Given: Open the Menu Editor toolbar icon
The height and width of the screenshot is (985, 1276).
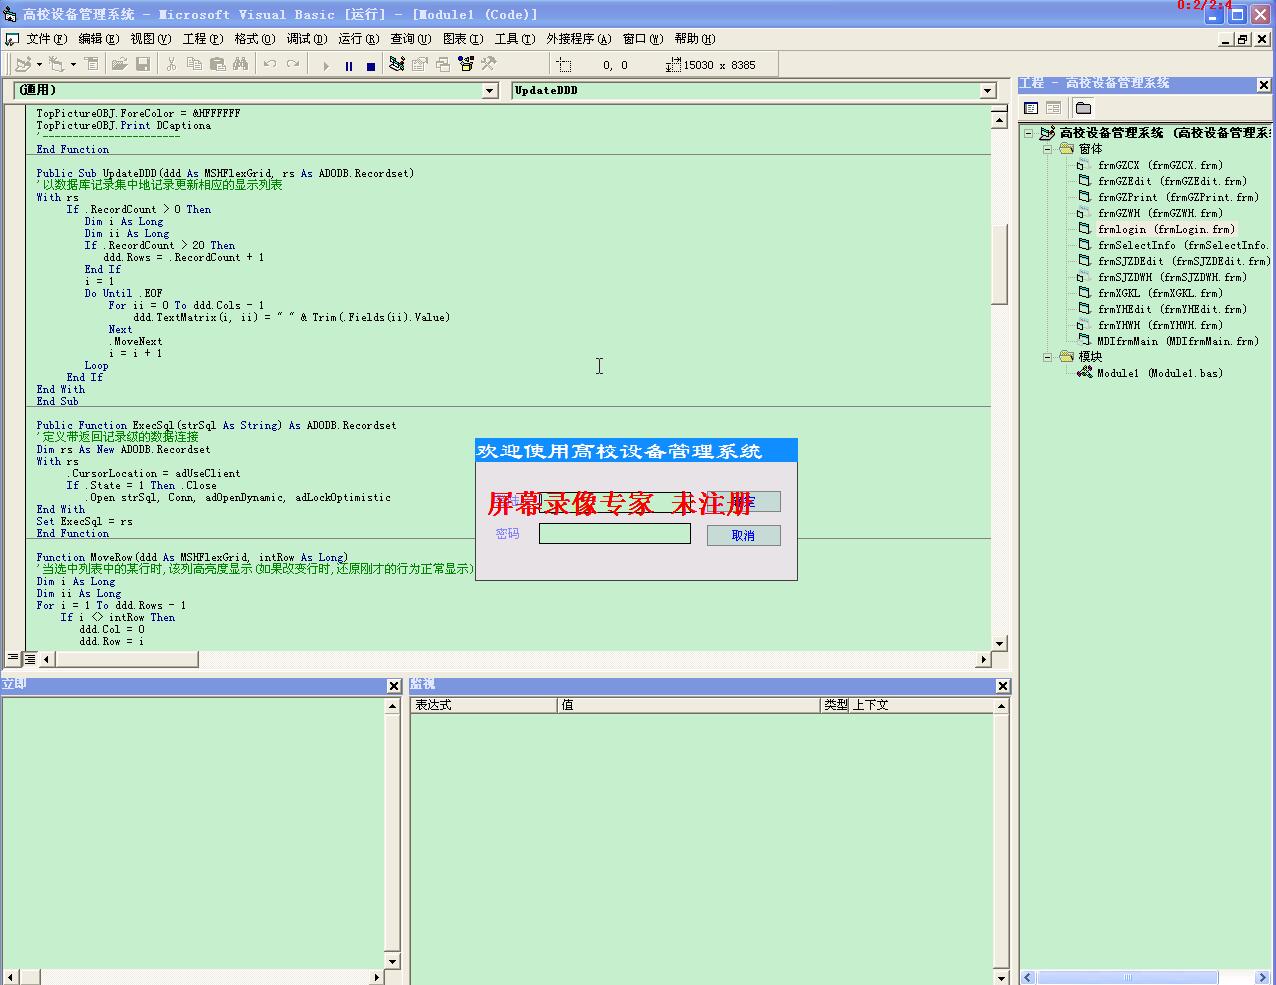Looking at the screenshot, I should [91, 64].
